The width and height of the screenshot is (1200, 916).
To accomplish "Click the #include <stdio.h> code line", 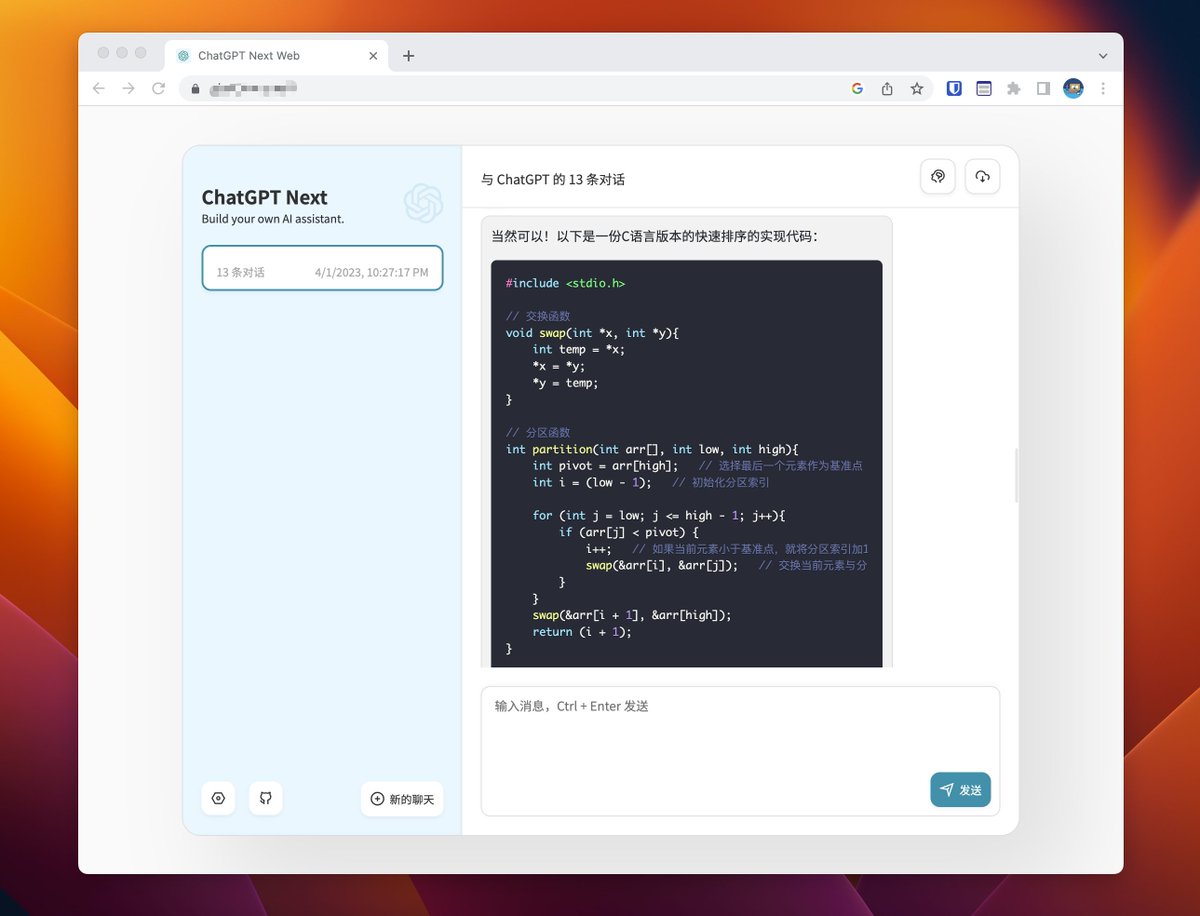I will [x=566, y=283].
